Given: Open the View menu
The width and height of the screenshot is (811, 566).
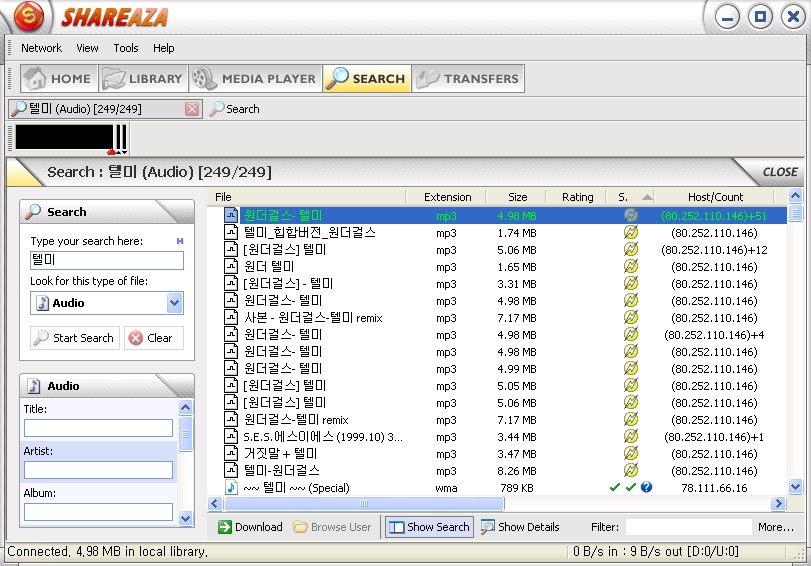Looking at the screenshot, I should point(87,48).
